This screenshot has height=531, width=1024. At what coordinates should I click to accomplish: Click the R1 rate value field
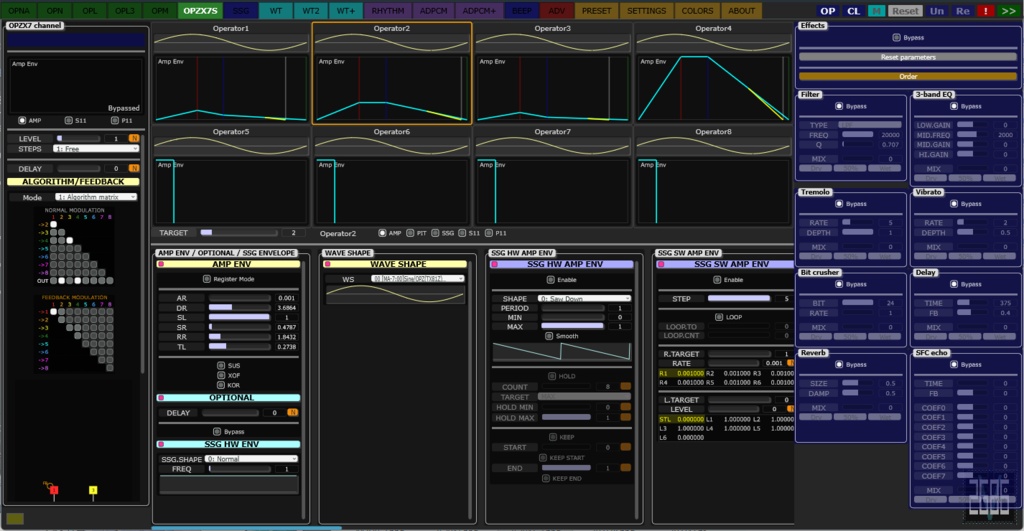[x=681, y=374]
